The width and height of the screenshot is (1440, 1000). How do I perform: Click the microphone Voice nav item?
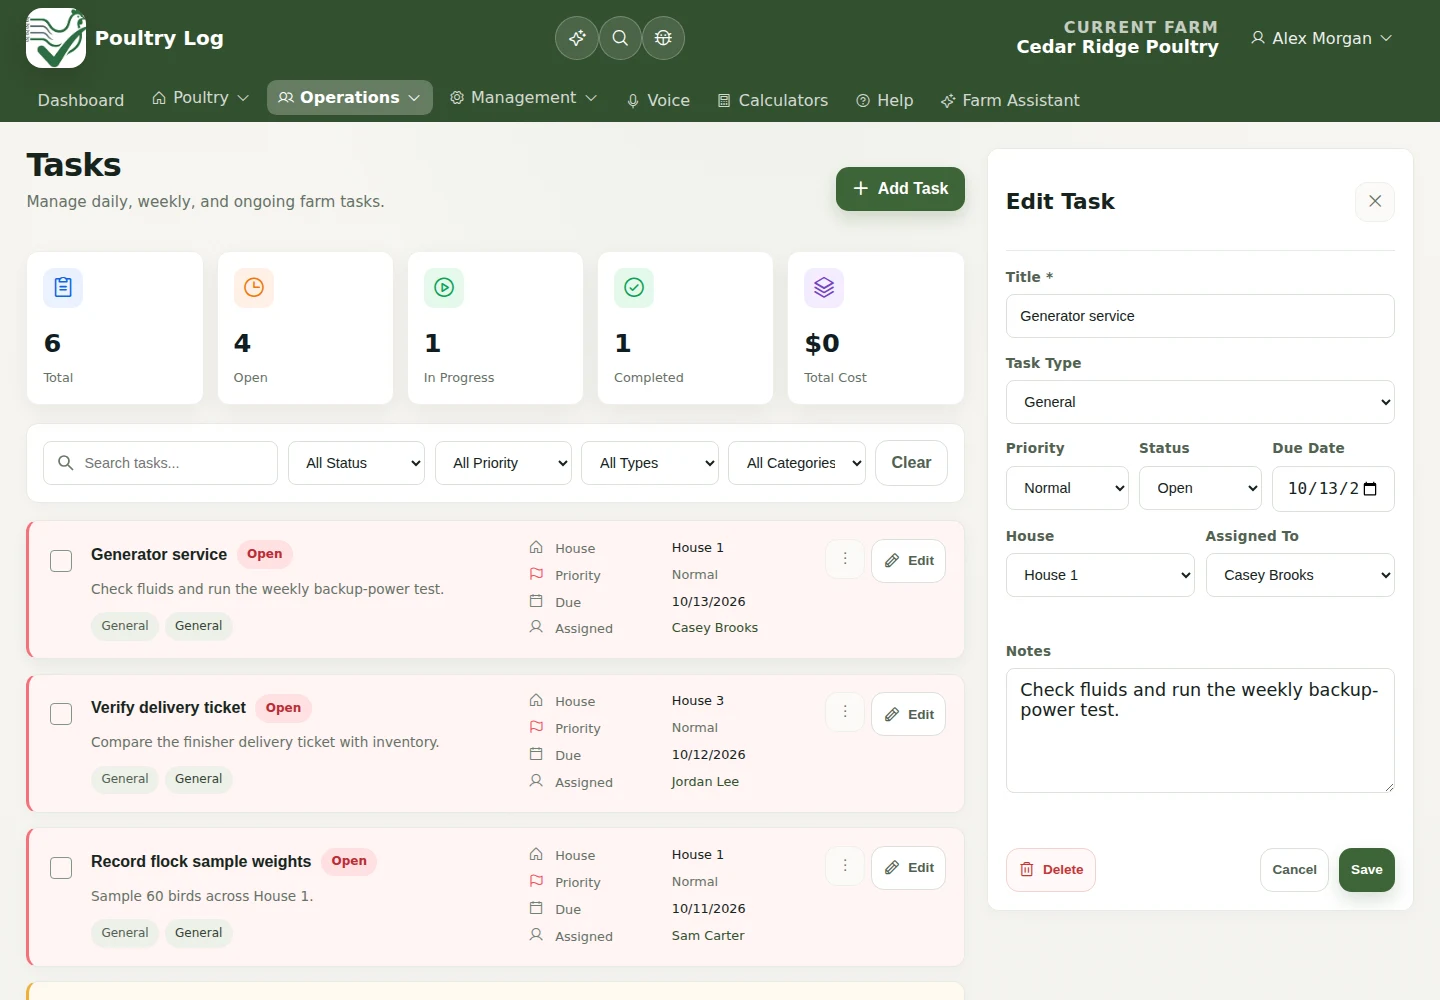(658, 100)
